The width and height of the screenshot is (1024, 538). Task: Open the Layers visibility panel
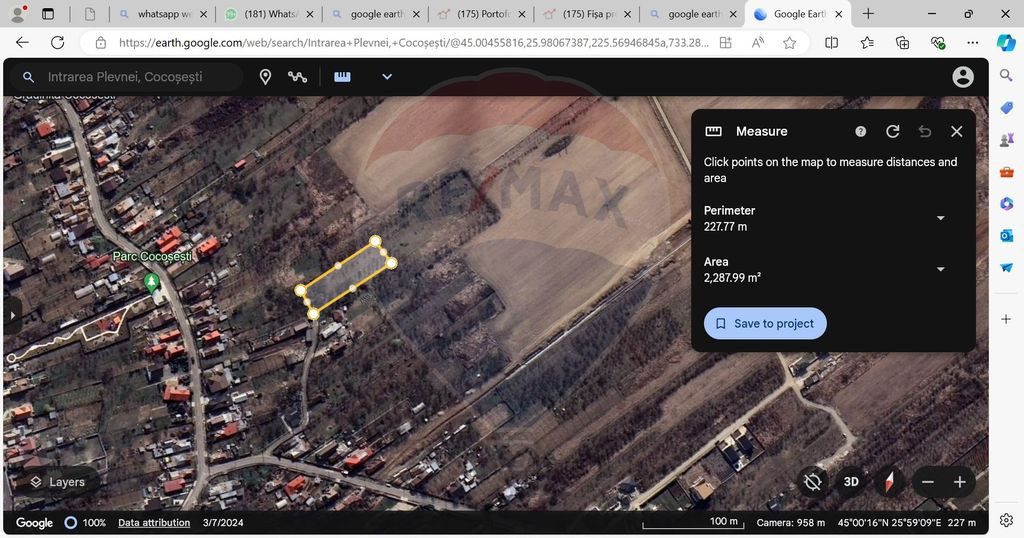click(x=57, y=482)
